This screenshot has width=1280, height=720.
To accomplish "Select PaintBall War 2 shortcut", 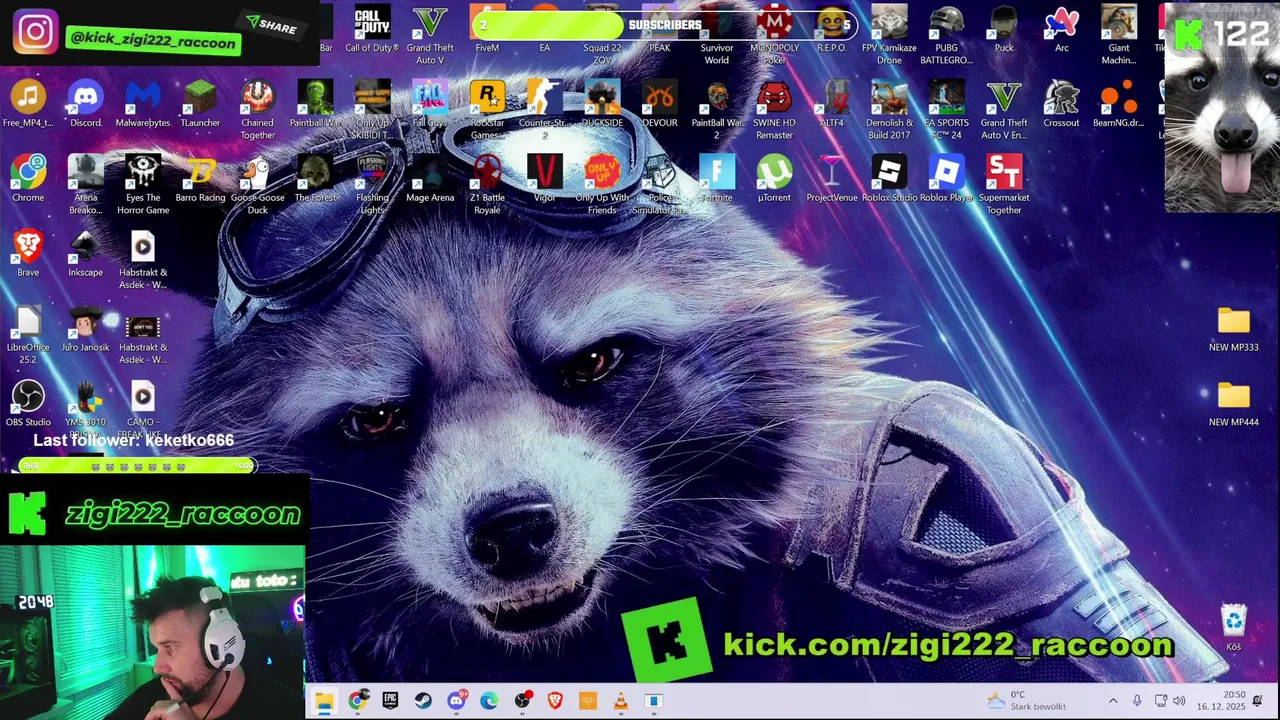I will click(x=716, y=110).
